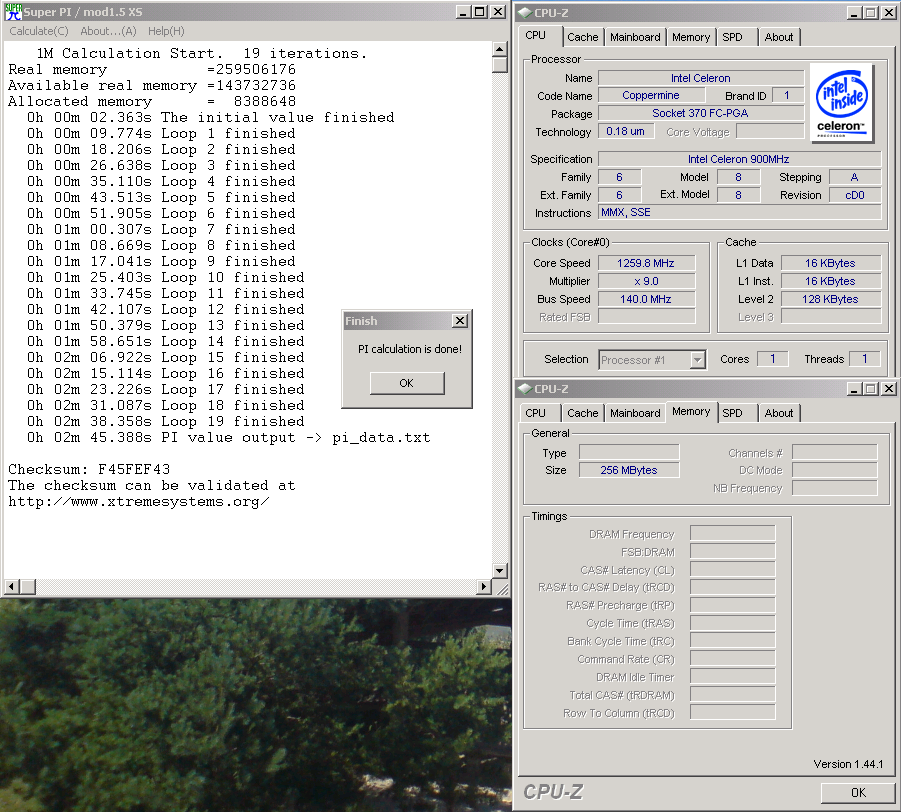Click the Package field Socket 370 FC-PGA
The width and height of the screenshot is (901, 812).
click(700, 113)
